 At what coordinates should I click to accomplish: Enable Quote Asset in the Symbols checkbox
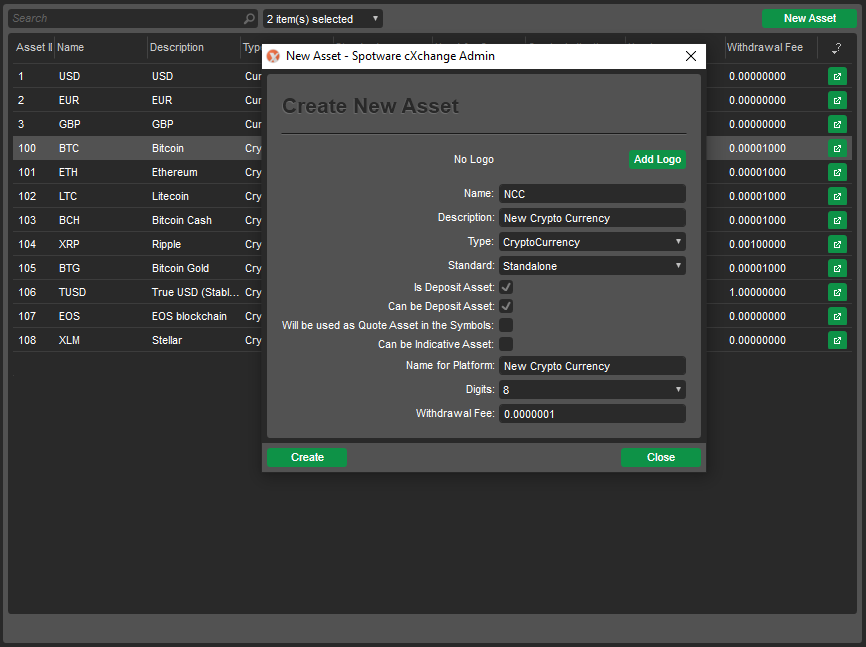(506, 325)
